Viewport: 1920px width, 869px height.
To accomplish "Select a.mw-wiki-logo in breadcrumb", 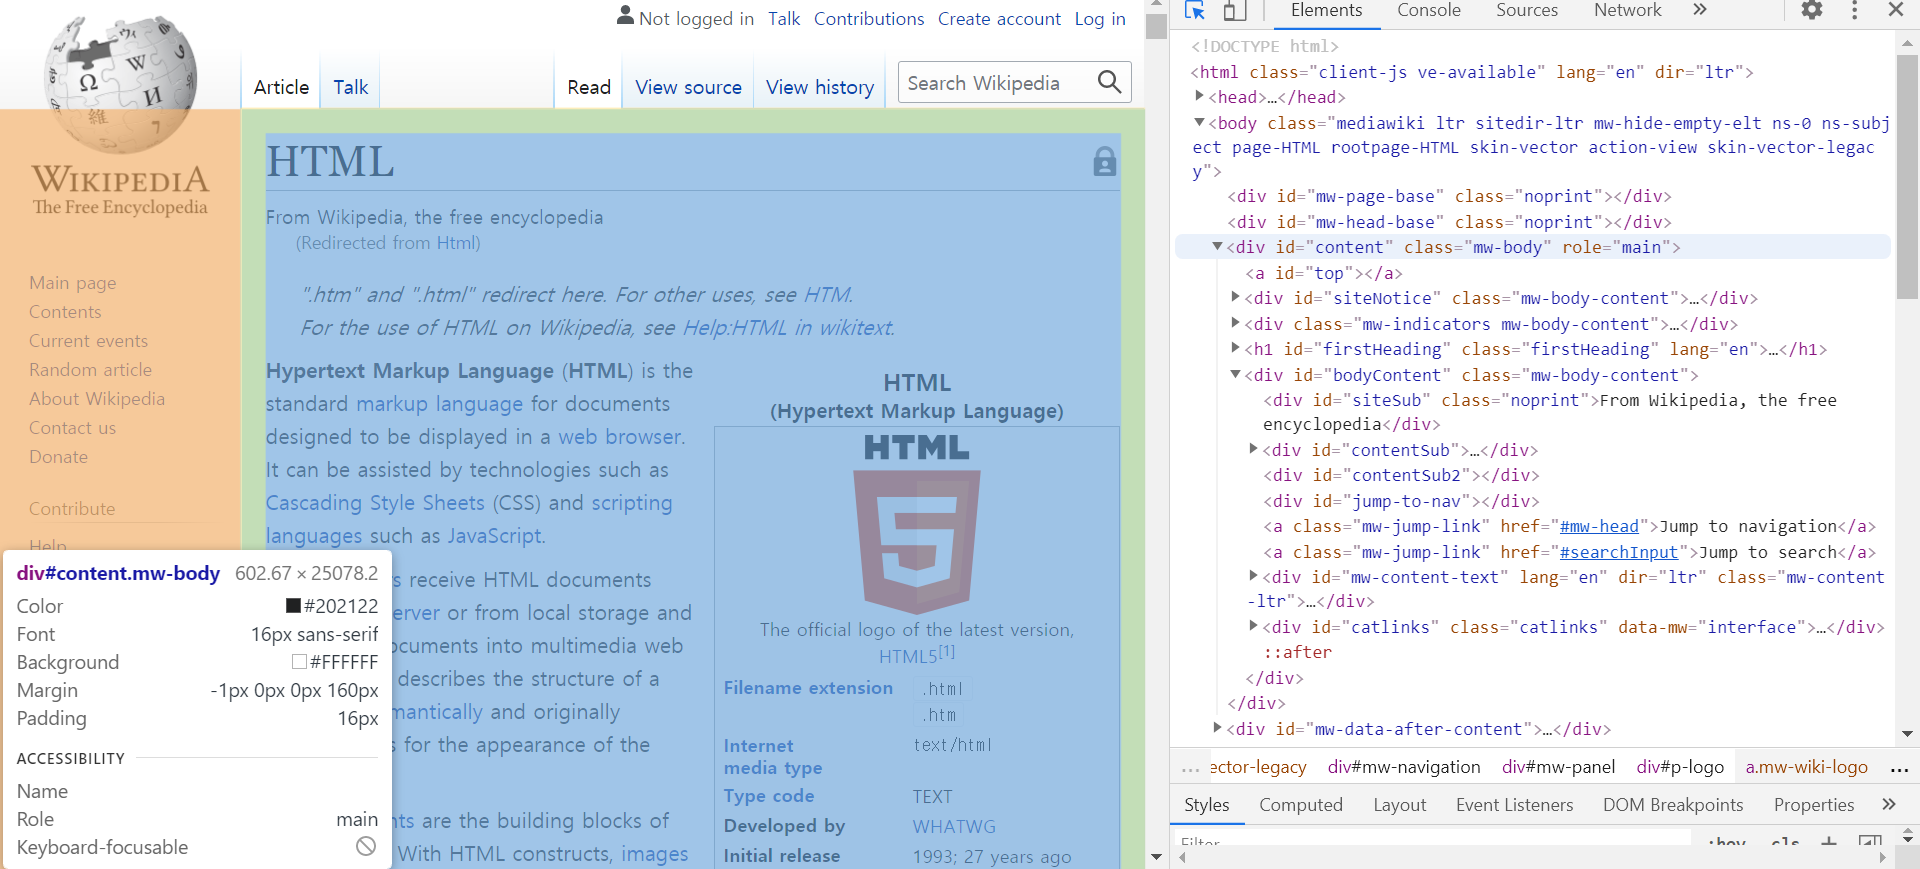I will tap(1806, 767).
